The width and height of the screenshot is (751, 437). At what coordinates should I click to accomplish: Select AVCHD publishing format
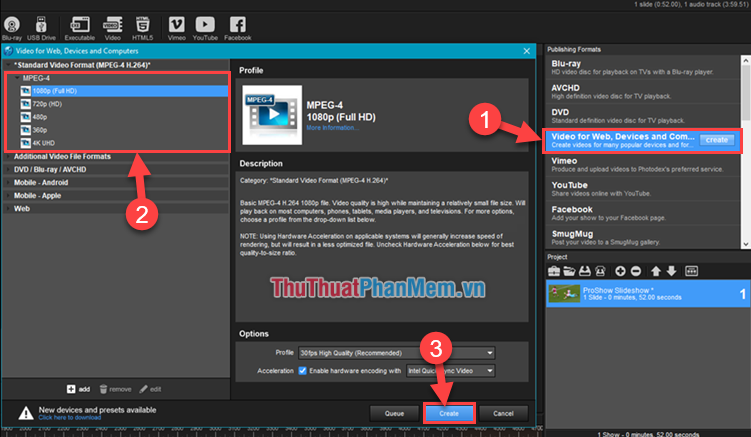tap(643, 92)
